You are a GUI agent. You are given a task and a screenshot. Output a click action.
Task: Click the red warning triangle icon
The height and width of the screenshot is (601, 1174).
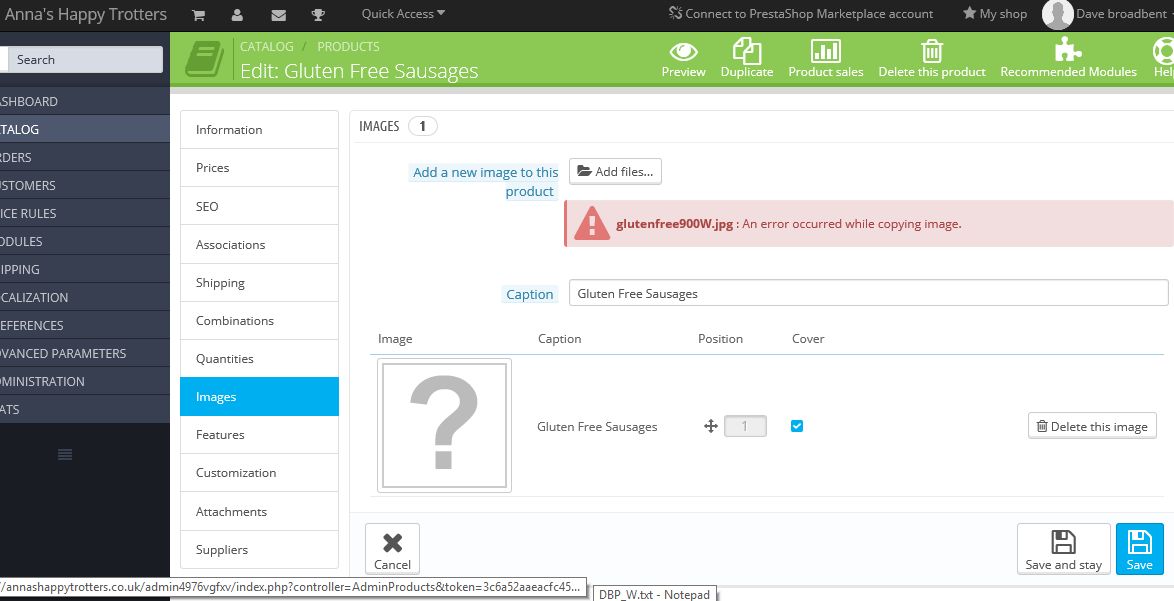point(591,223)
